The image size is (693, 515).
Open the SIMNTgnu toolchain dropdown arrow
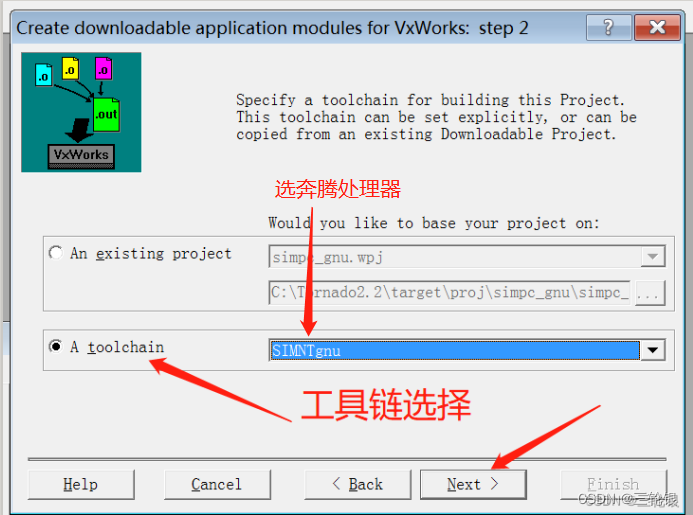pos(653,350)
